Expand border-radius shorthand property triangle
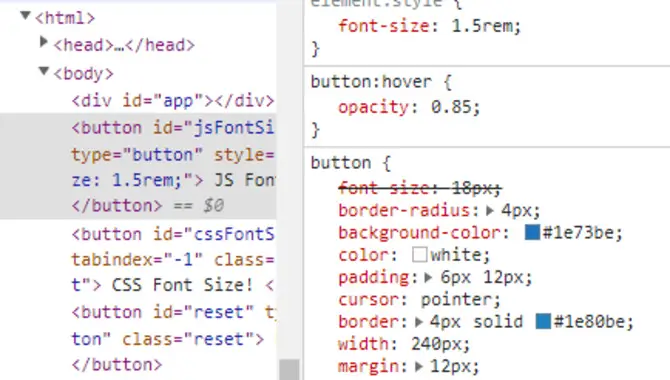The image size is (670, 380). pos(490,210)
